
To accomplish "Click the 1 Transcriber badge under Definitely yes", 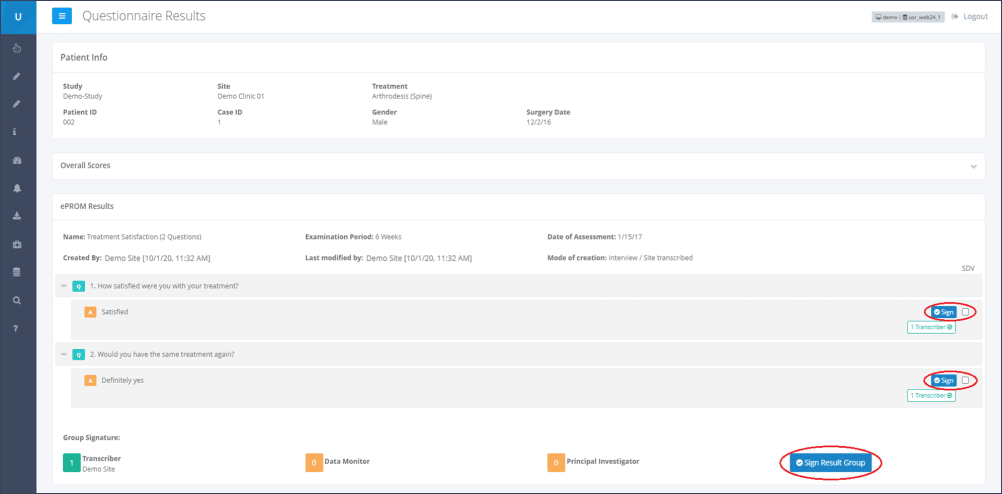I will (x=930, y=395).
